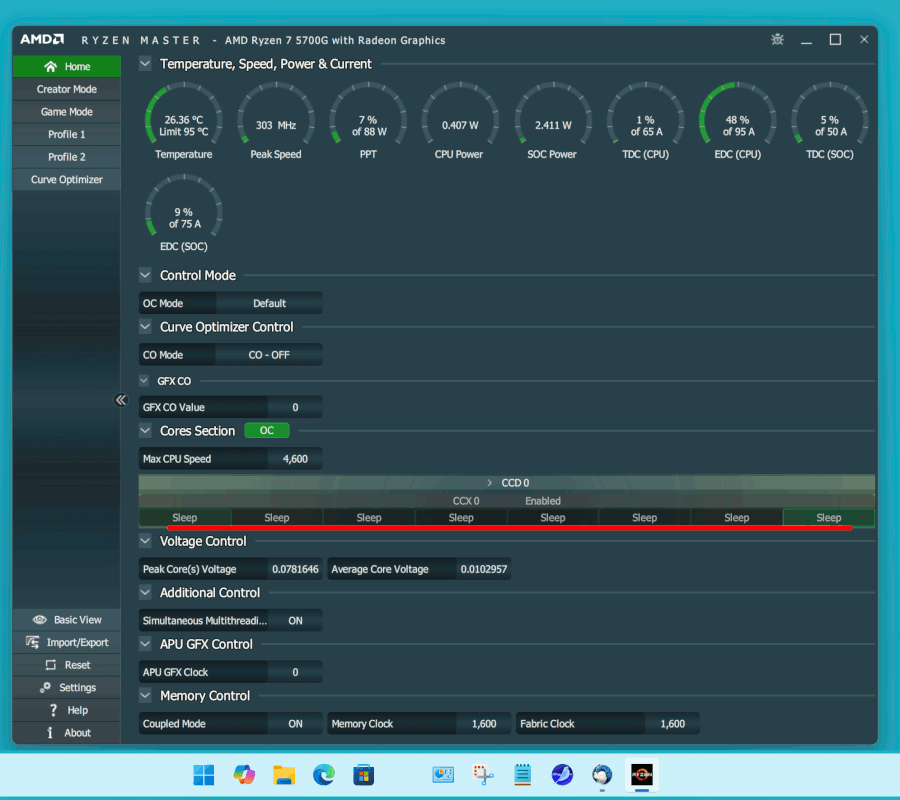
Task: Collapse the Additional Control section
Action: [x=145, y=592]
